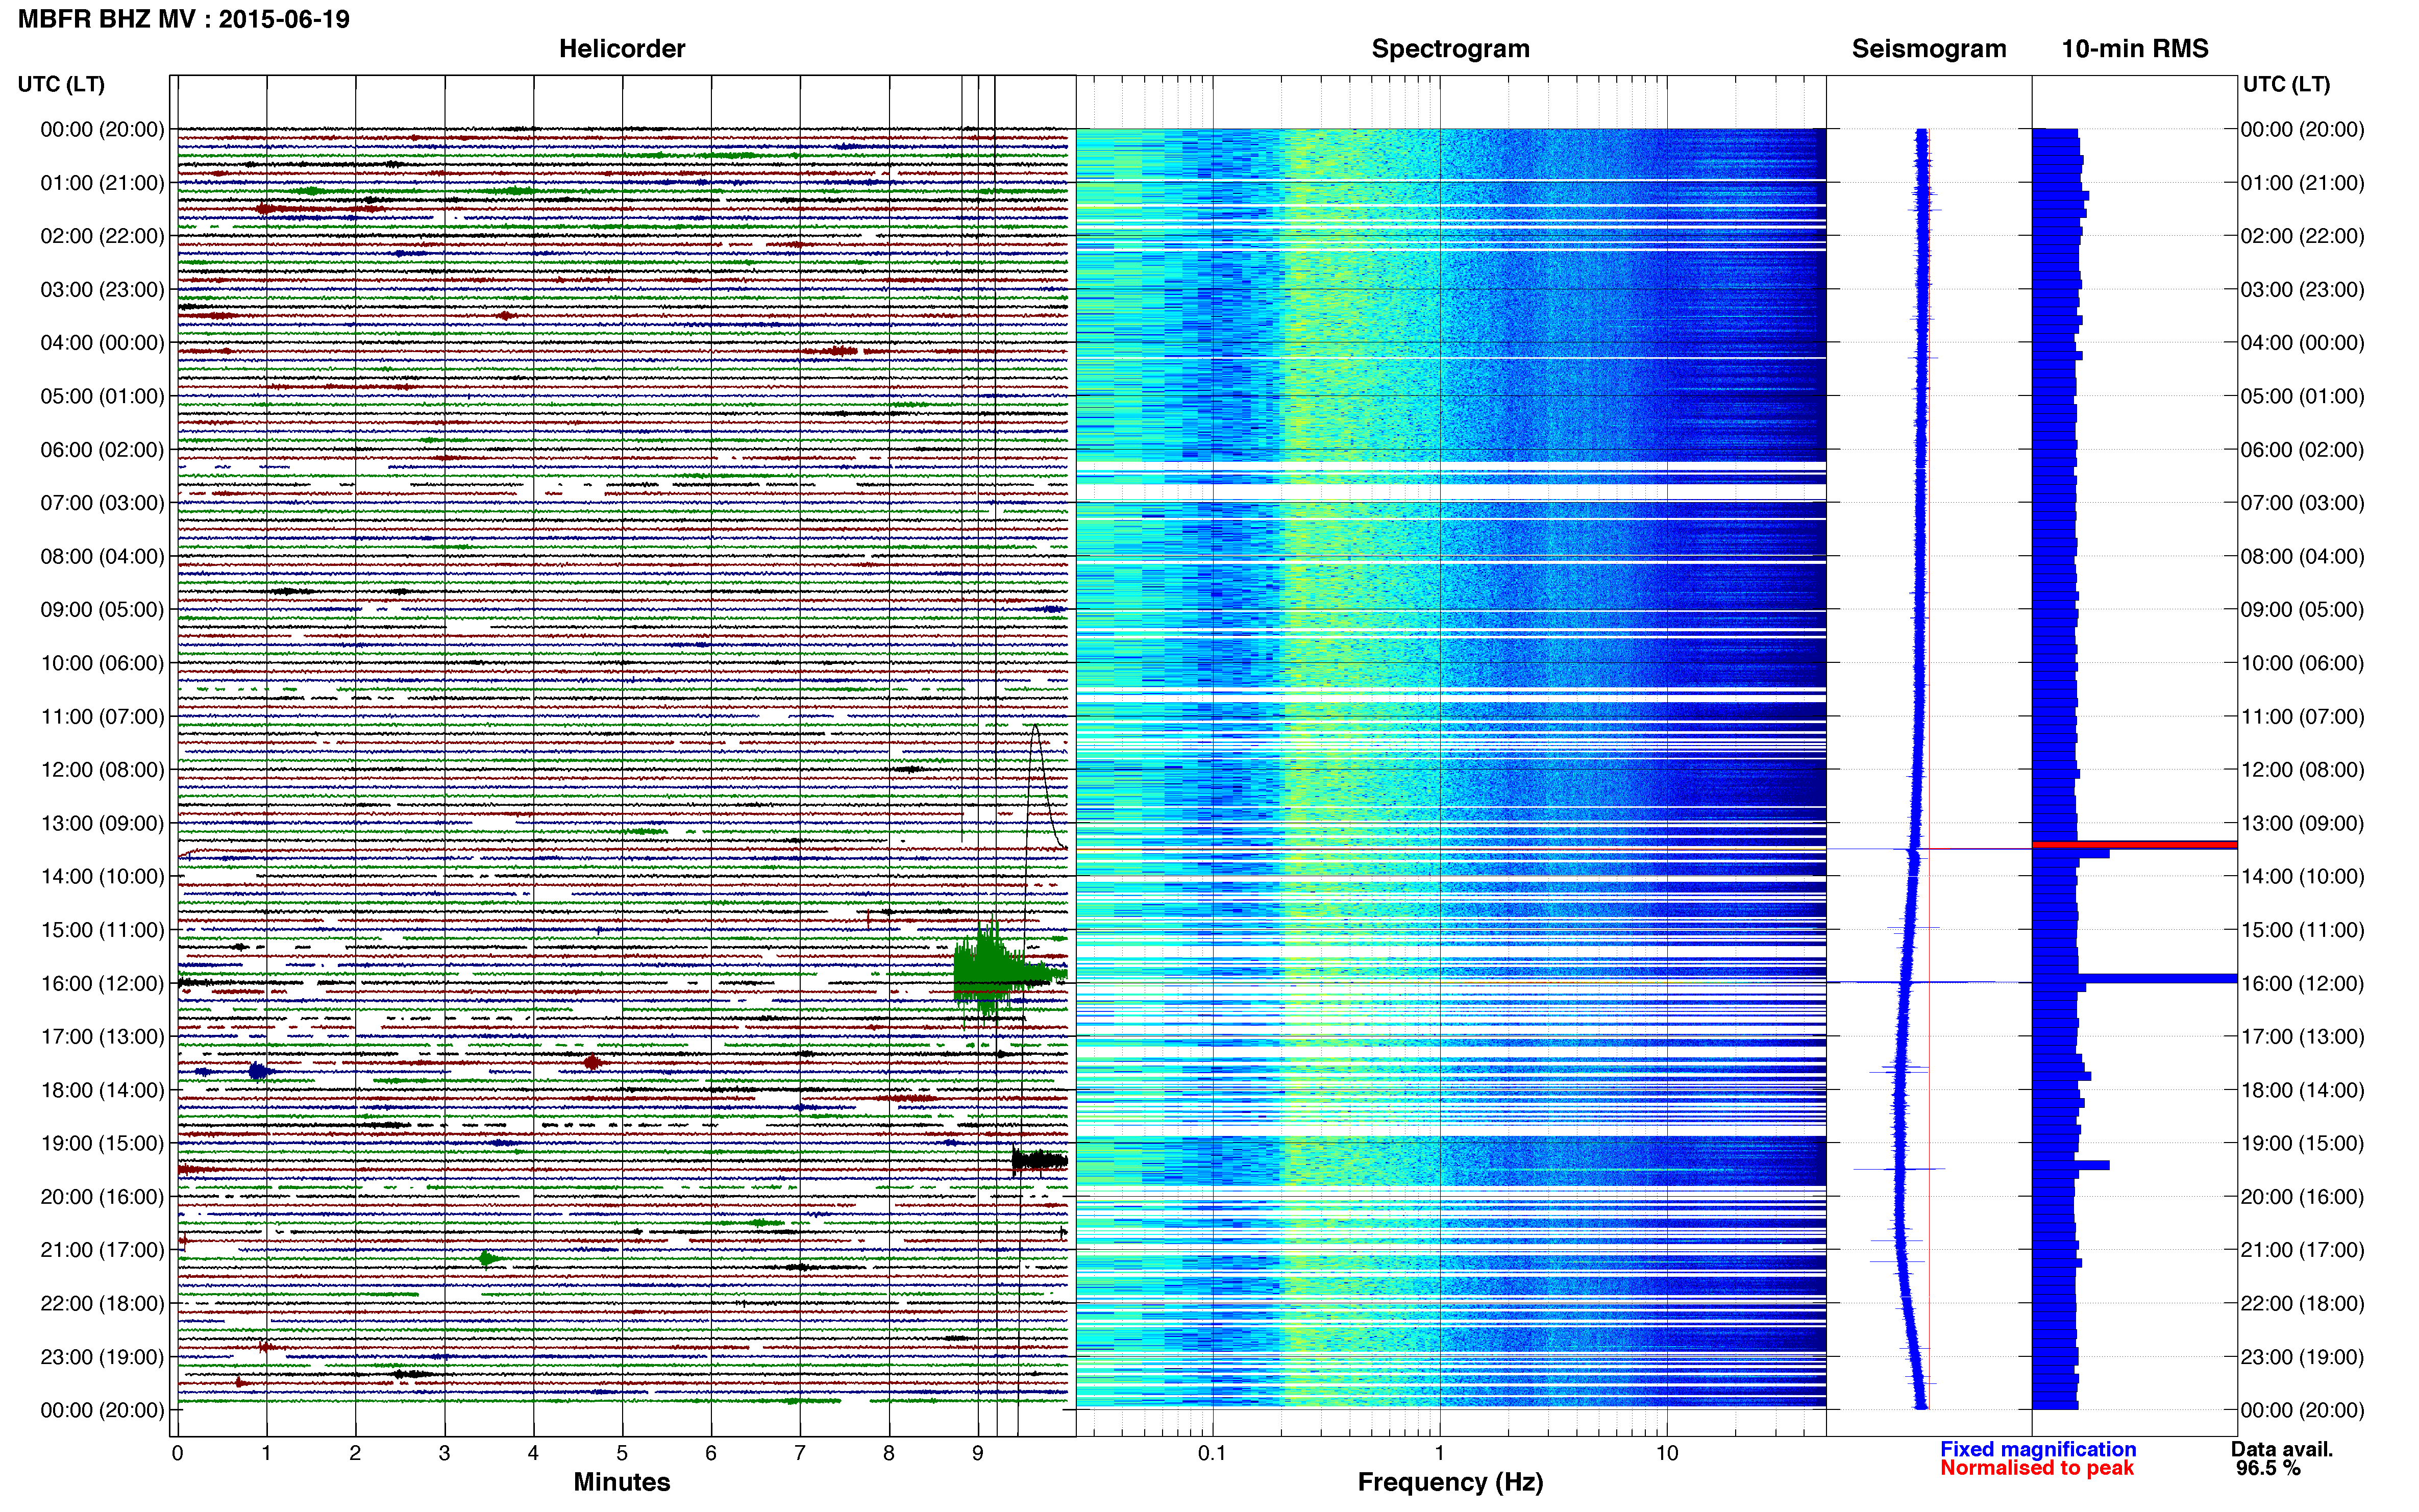Select the '1' tick on the Minutes axis
The width and height of the screenshot is (2419, 1512).
pos(266,1453)
